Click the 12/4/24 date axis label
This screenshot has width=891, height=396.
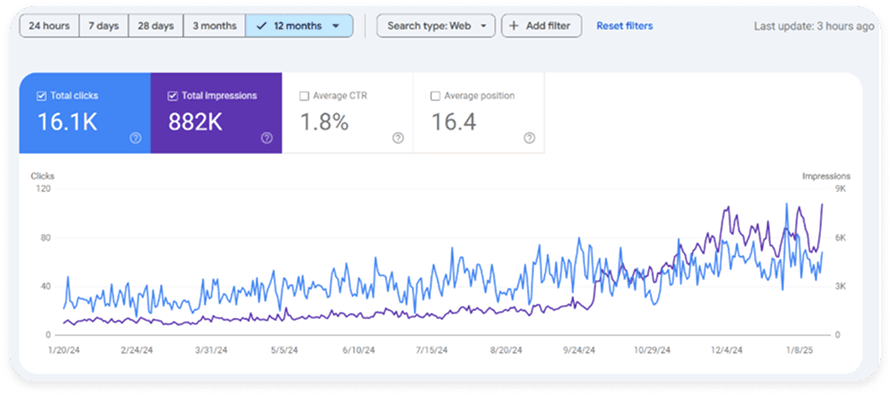(x=728, y=351)
